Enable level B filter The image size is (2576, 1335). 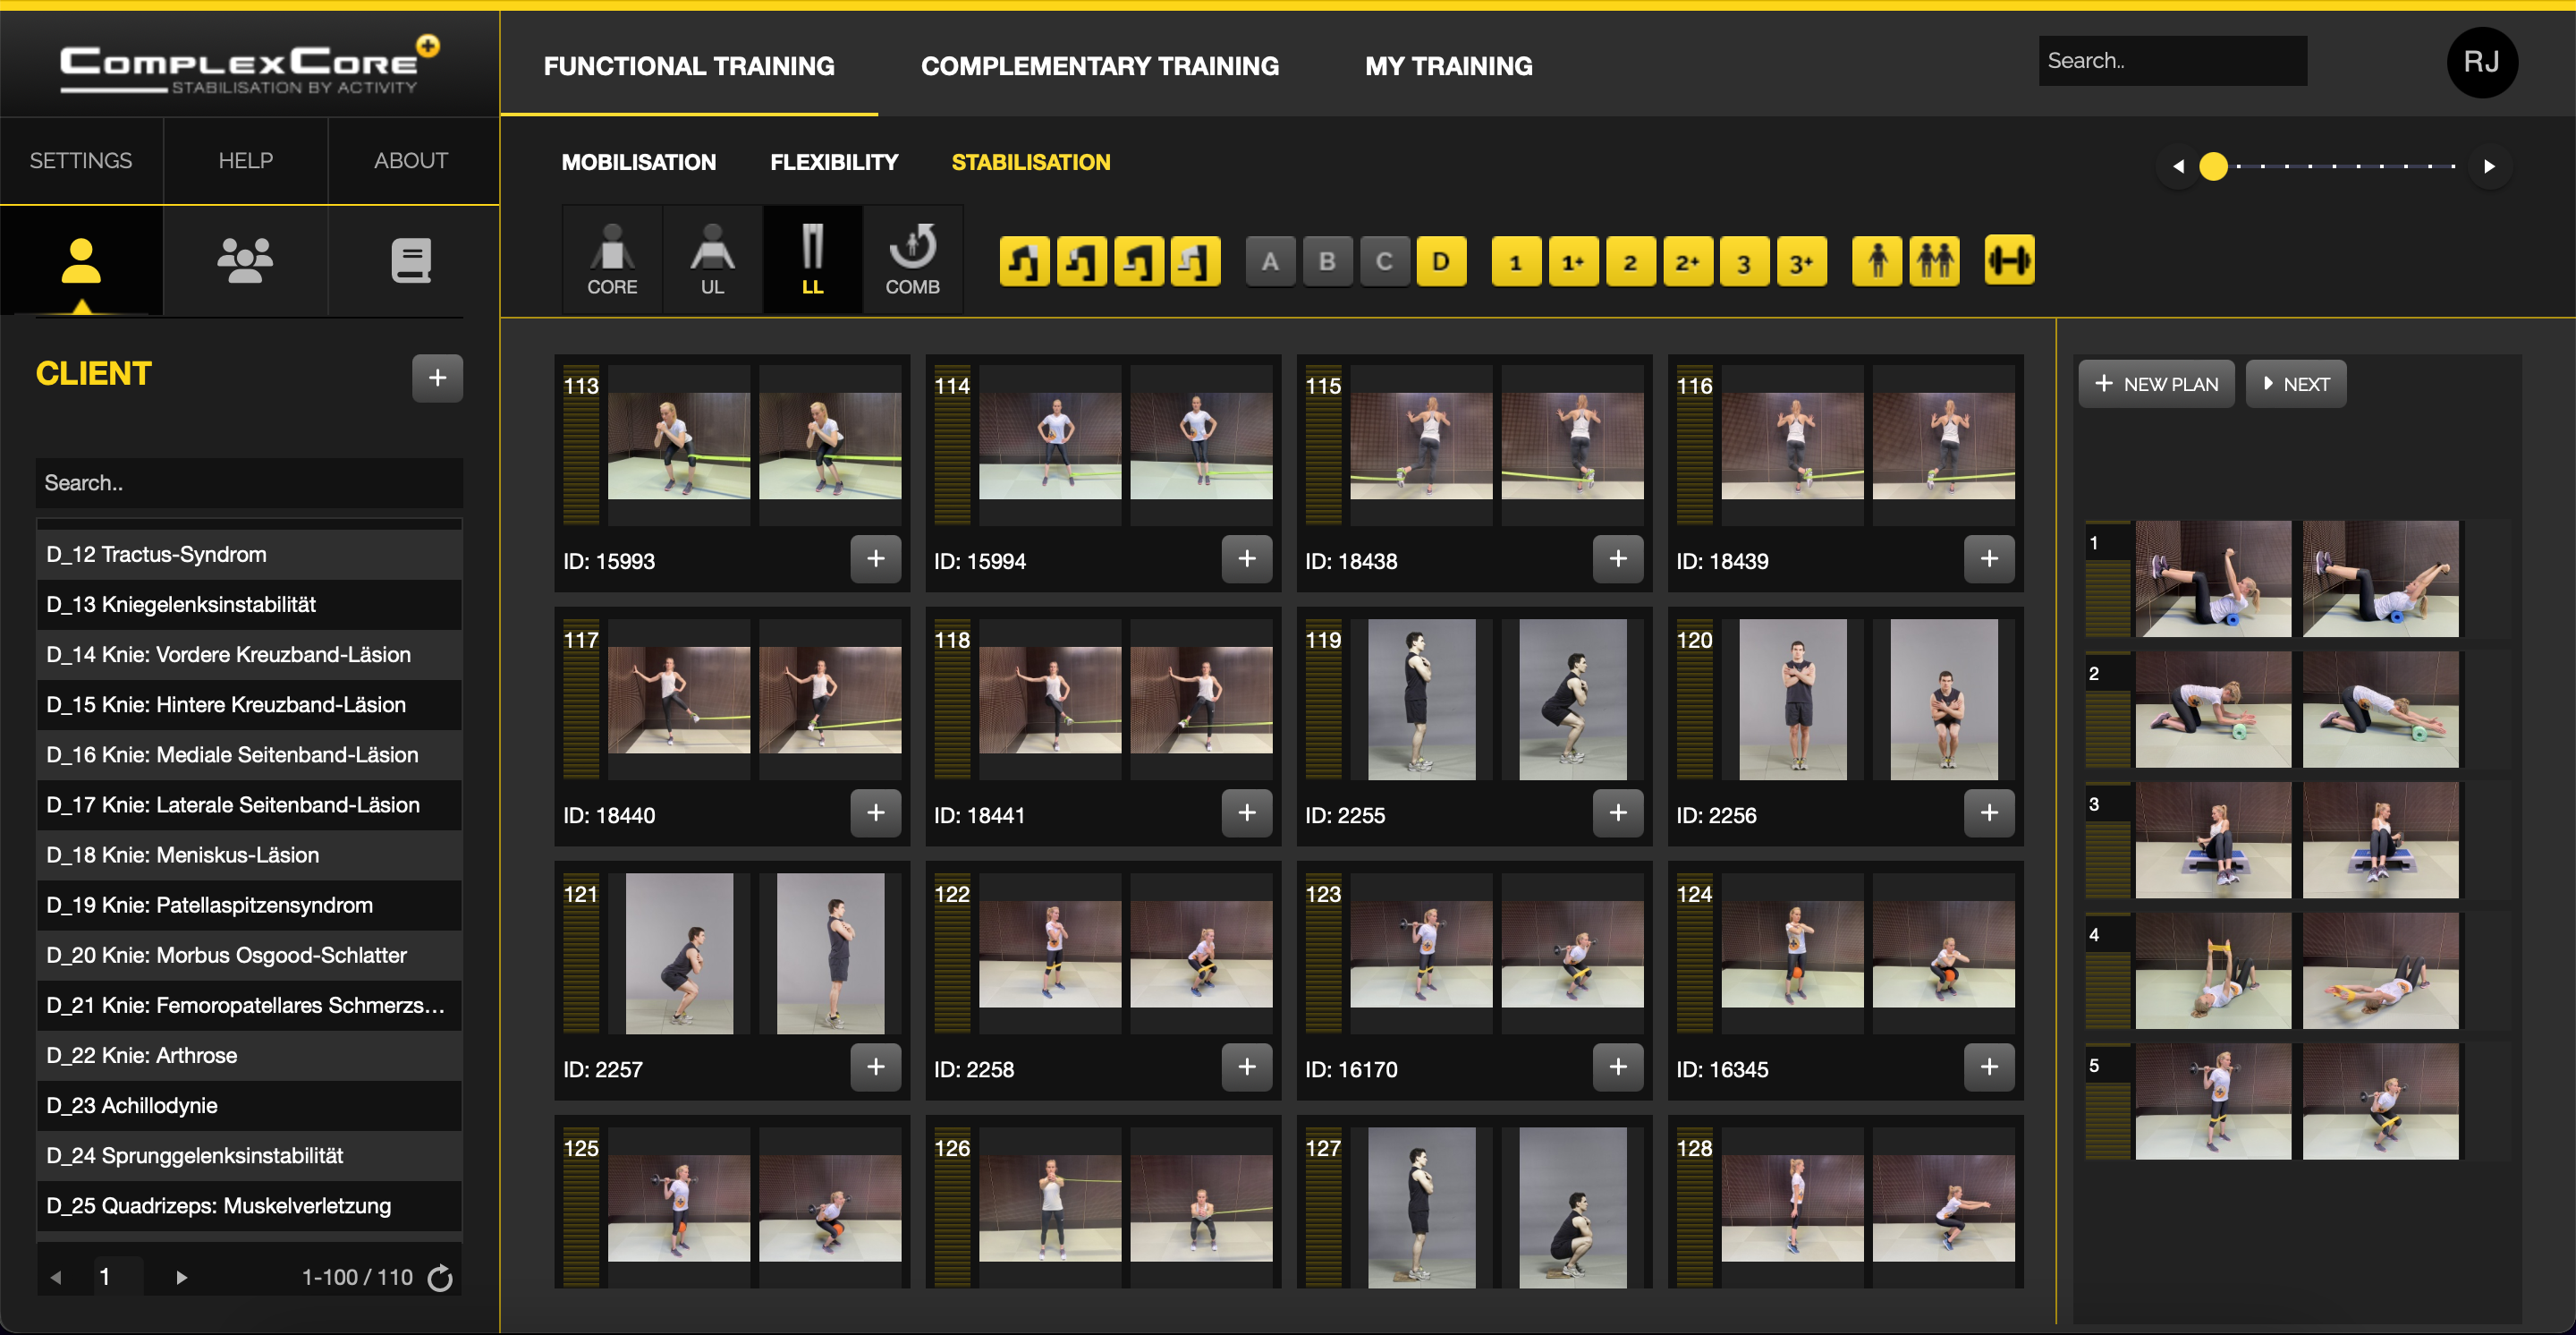1327,262
